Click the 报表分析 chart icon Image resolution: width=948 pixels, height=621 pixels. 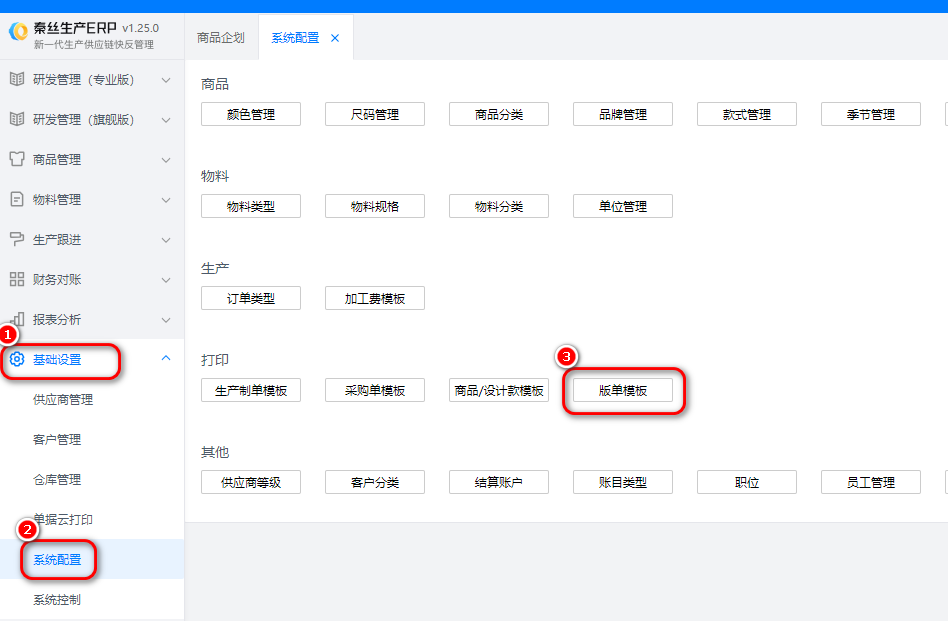[16, 319]
